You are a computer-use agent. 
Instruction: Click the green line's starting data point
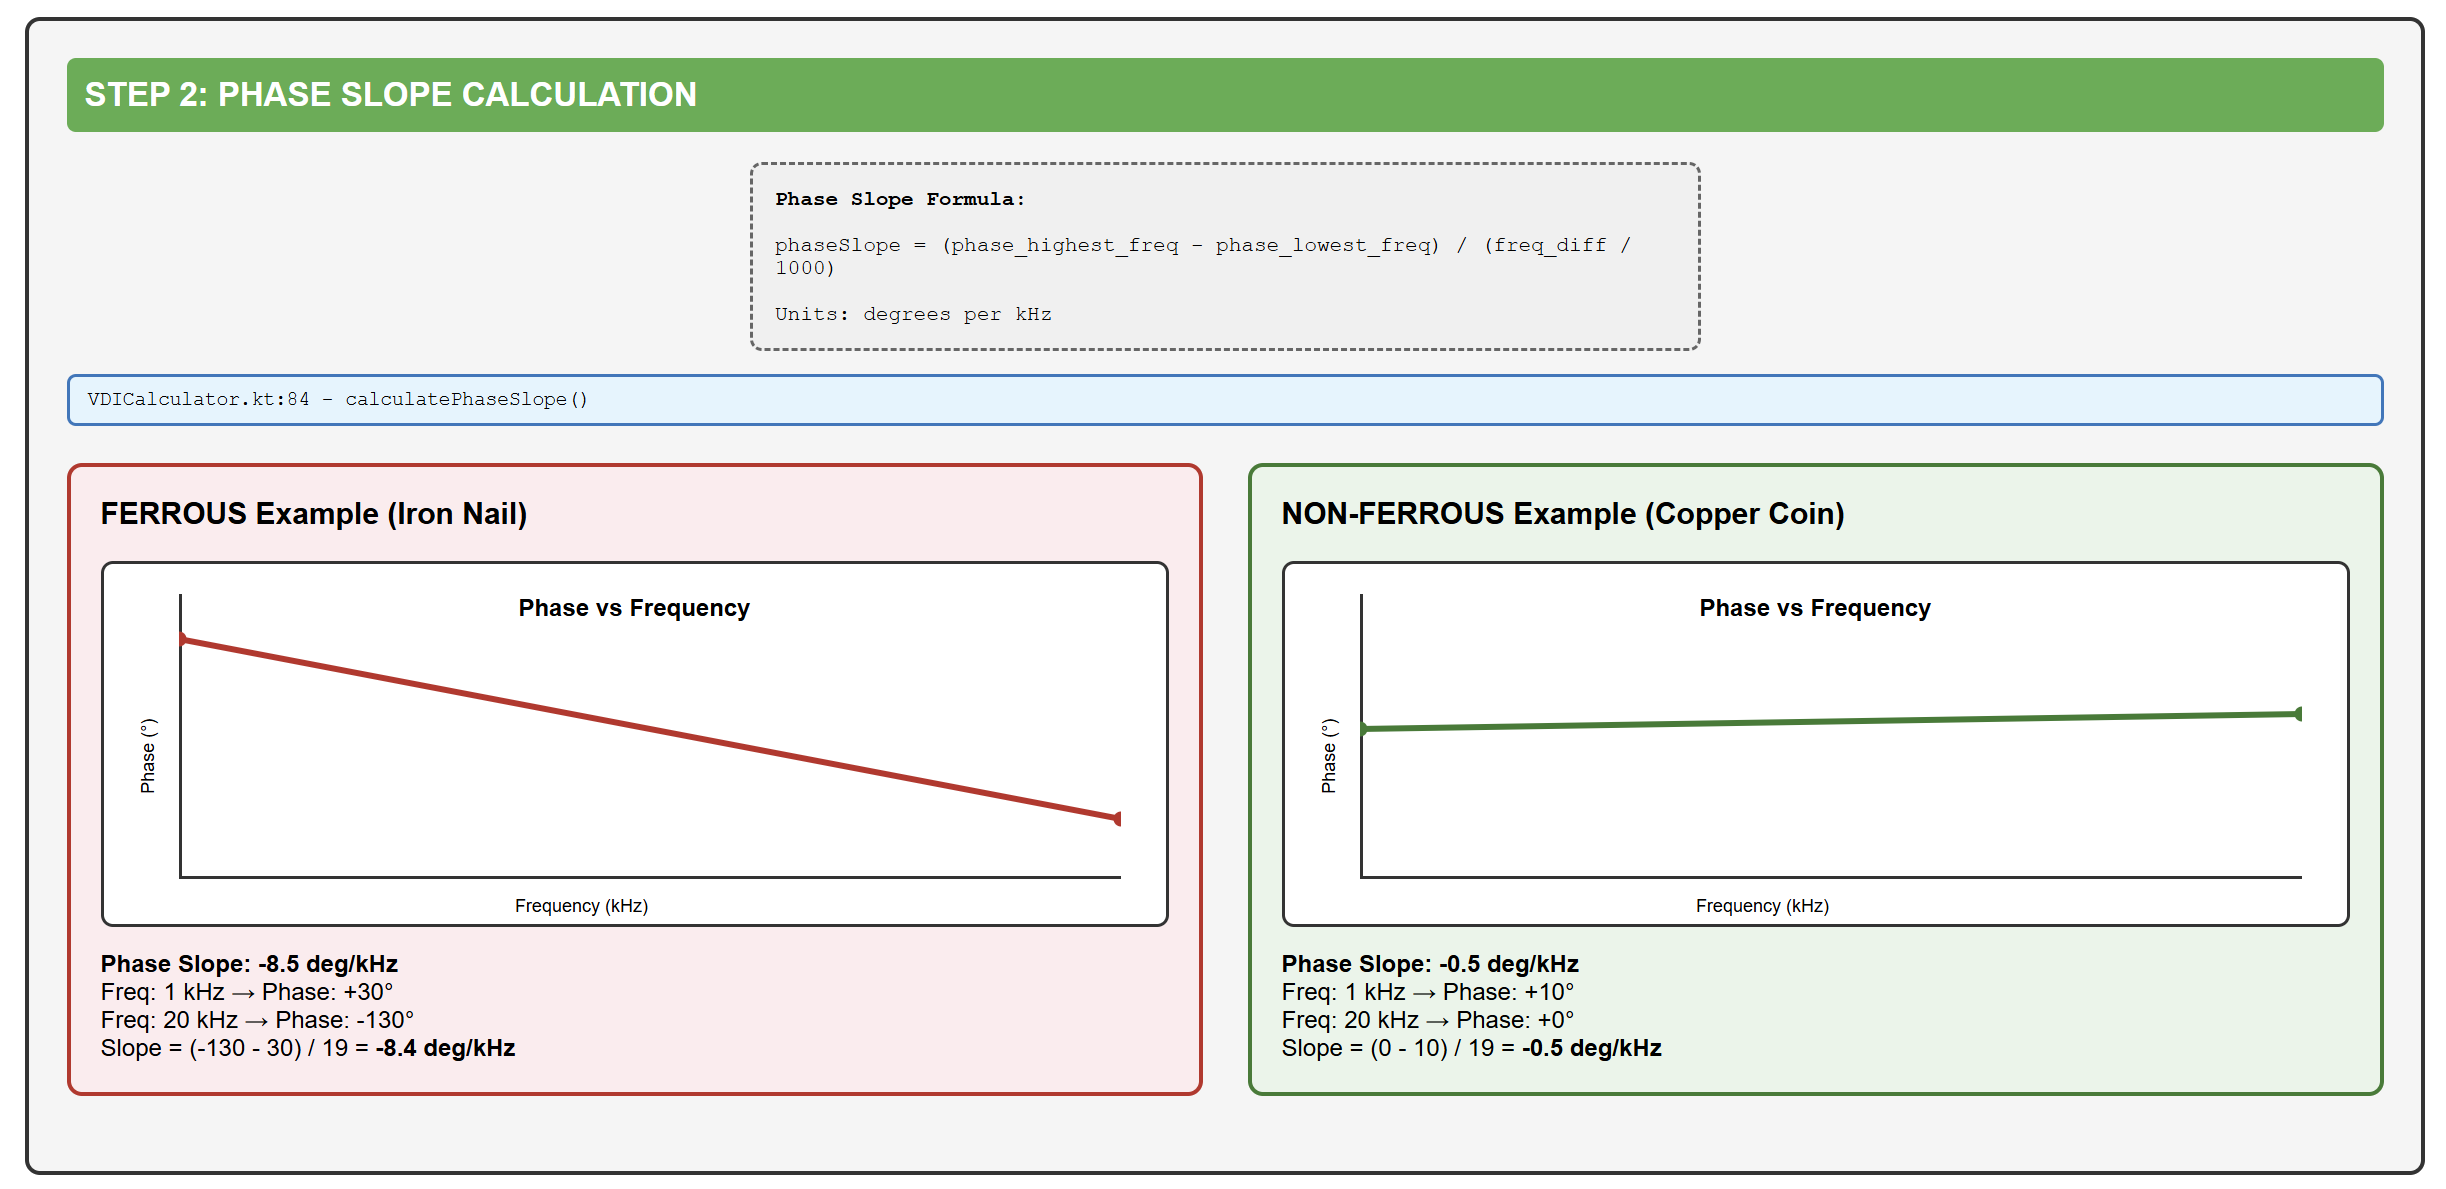[1364, 729]
